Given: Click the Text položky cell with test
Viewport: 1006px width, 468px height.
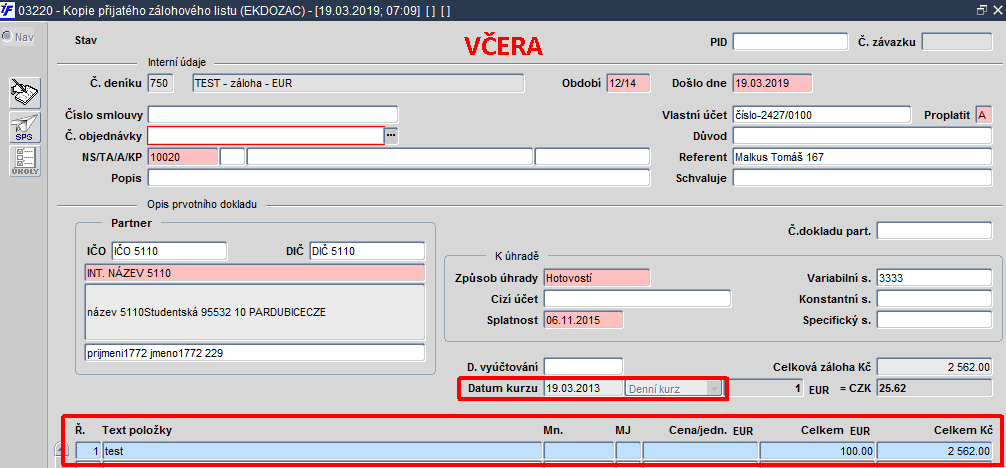Looking at the screenshot, I should tap(321, 451).
